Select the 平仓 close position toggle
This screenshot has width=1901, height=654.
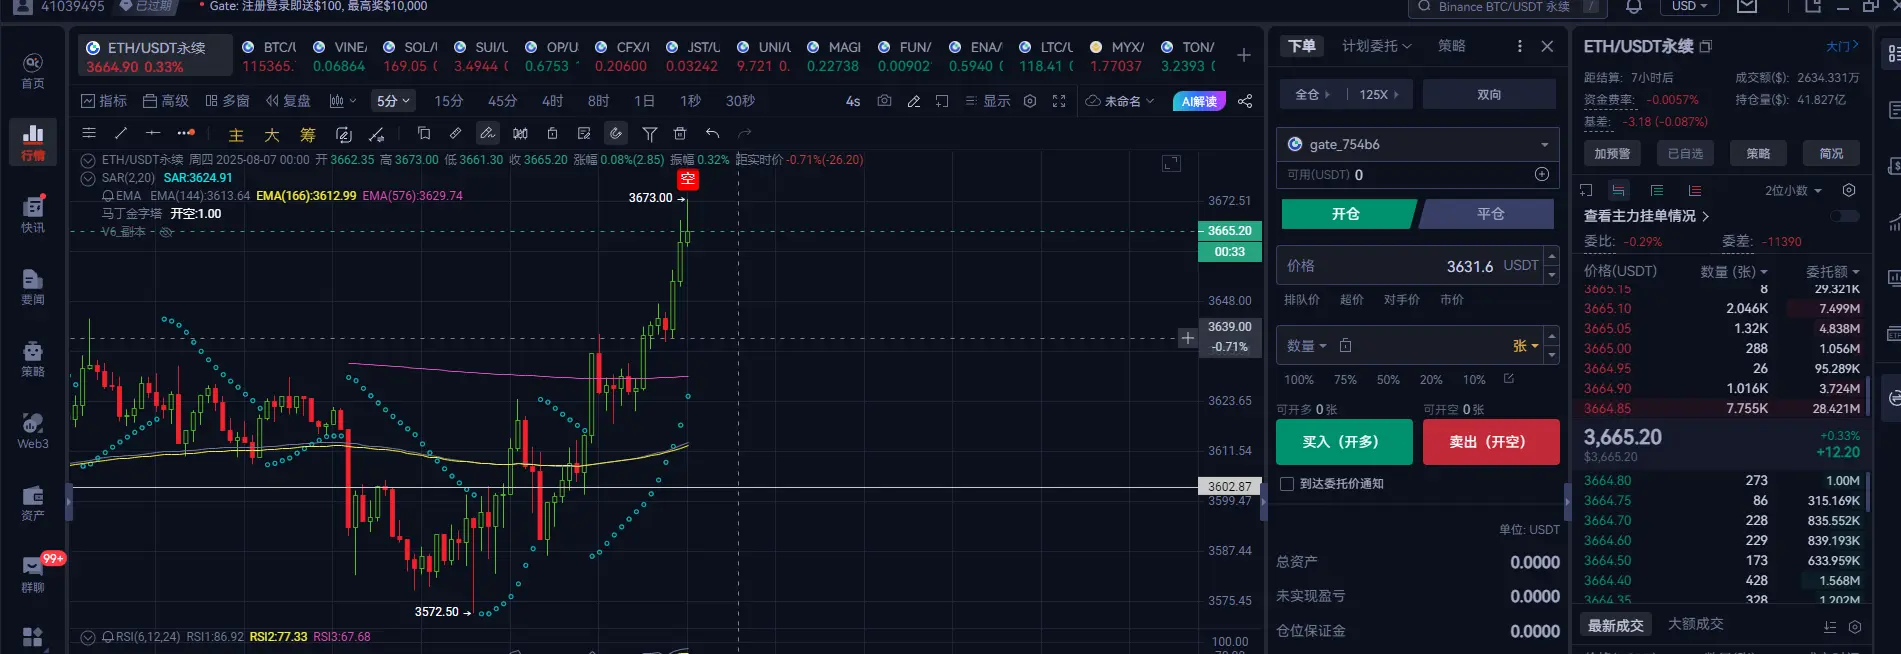[1489, 214]
